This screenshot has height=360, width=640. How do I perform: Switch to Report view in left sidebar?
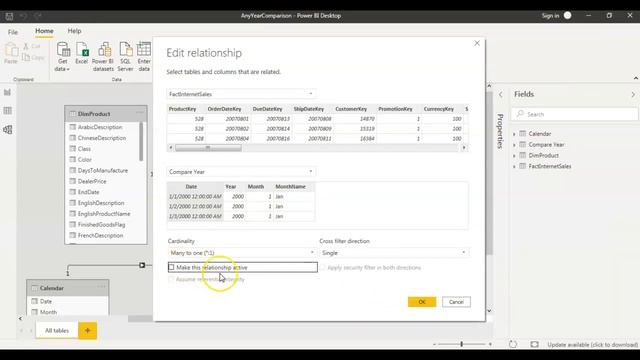(x=7, y=92)
